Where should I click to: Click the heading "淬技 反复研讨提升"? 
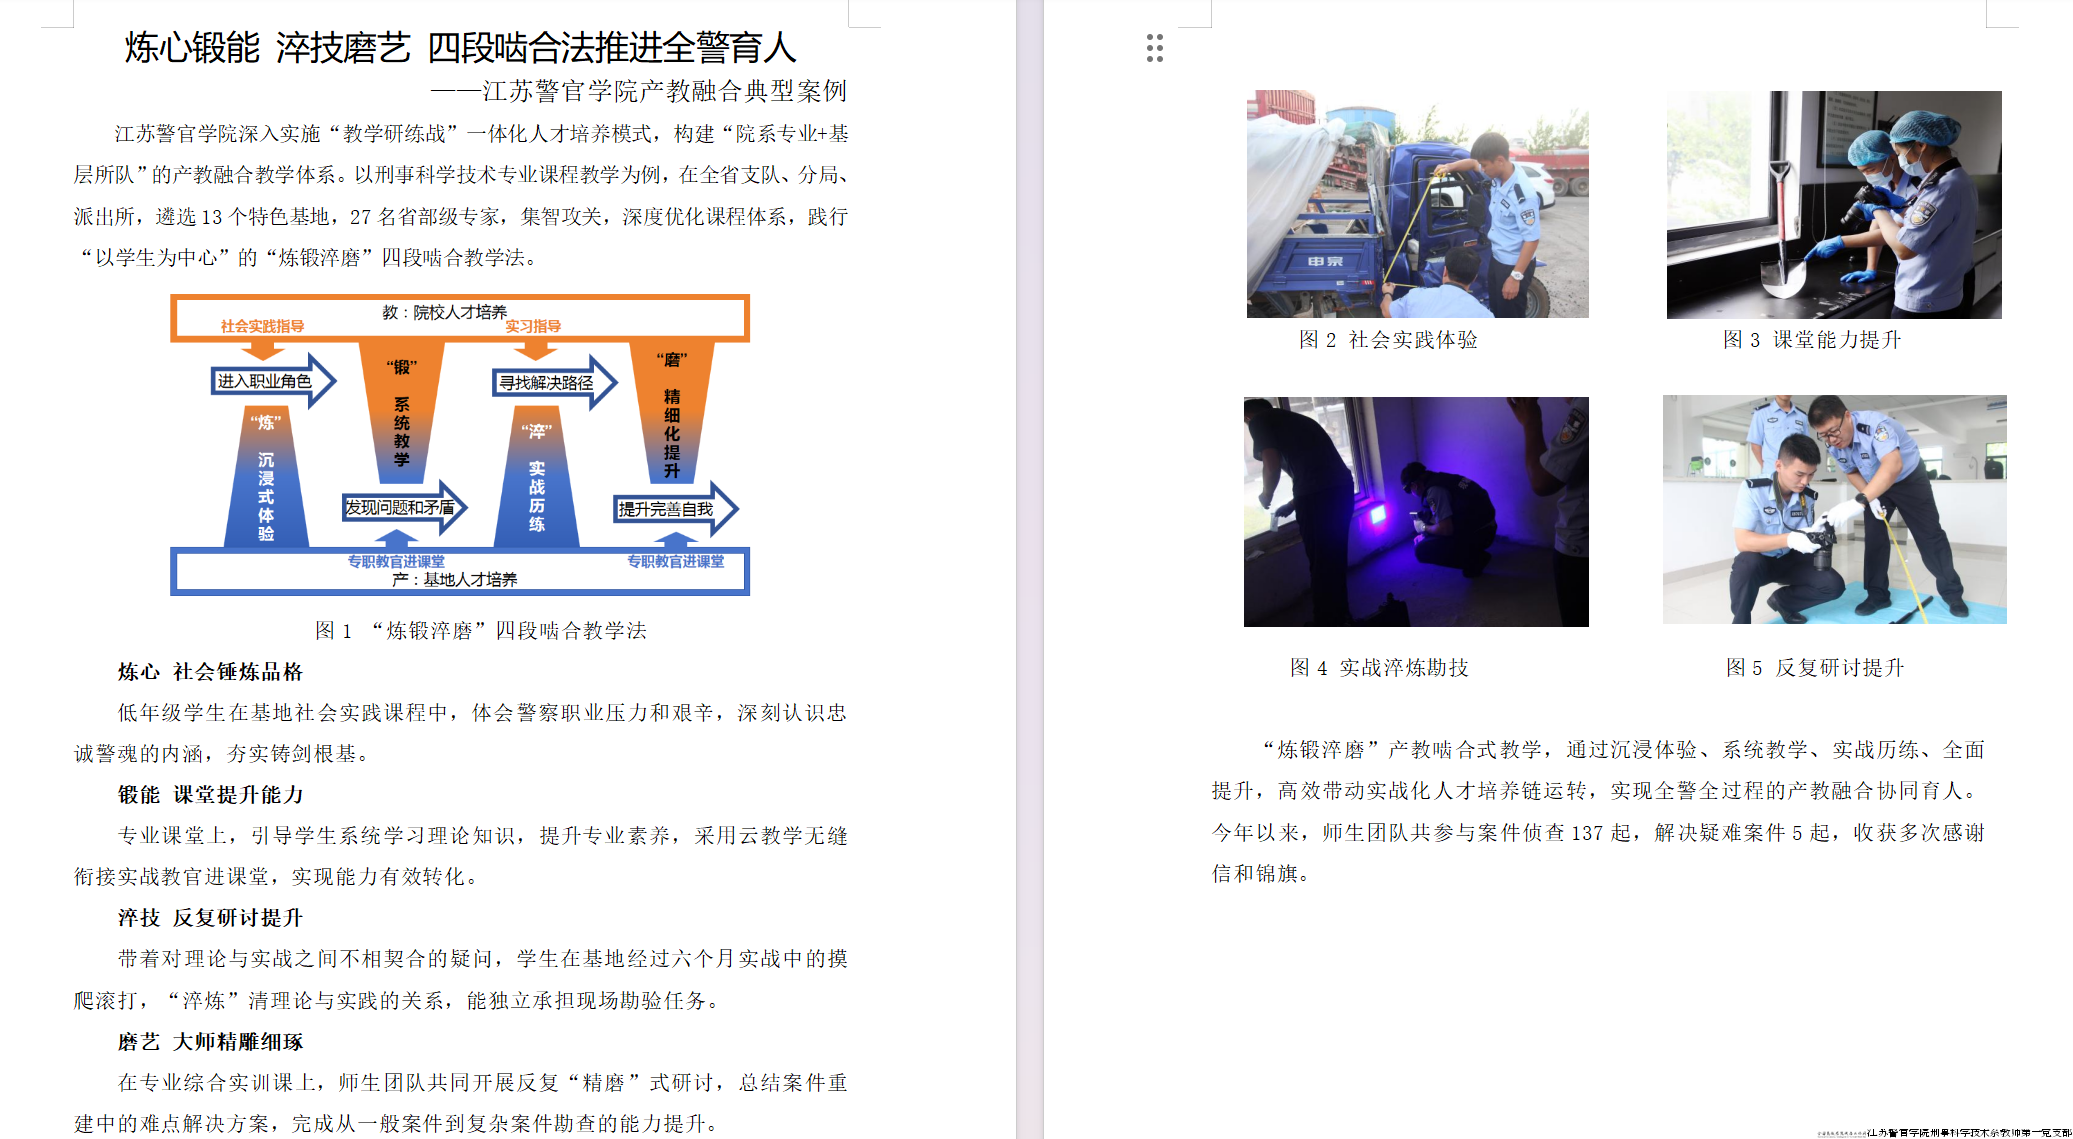[210, 918]
